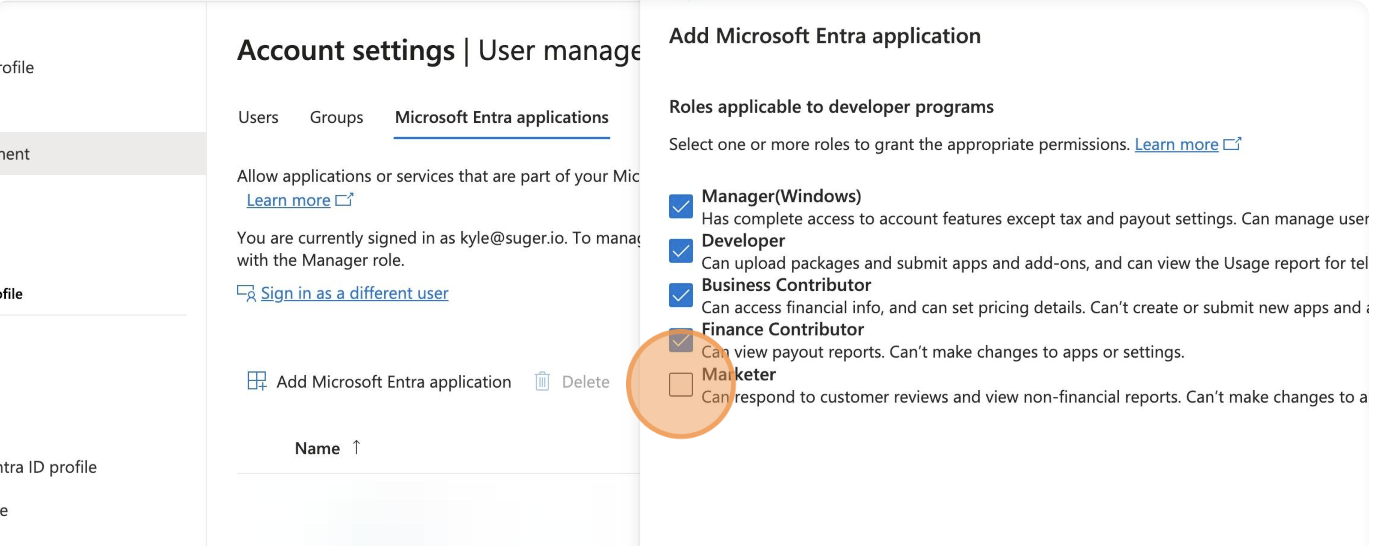This screenshot has width=1374, height=546.
Task: Open the Entra ID profile sidebar item
Action: pyautogui.click(x=48, y=467)
